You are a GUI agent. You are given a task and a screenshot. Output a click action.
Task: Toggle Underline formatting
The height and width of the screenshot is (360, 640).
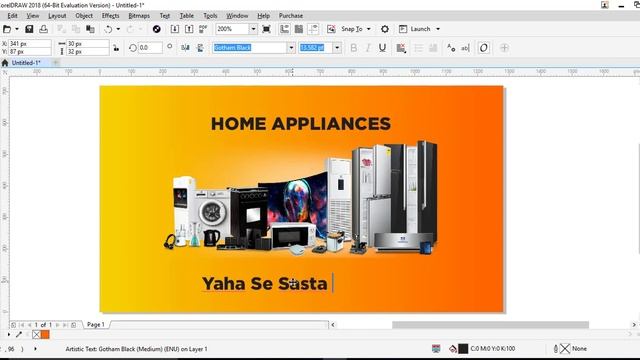(382, 48)
